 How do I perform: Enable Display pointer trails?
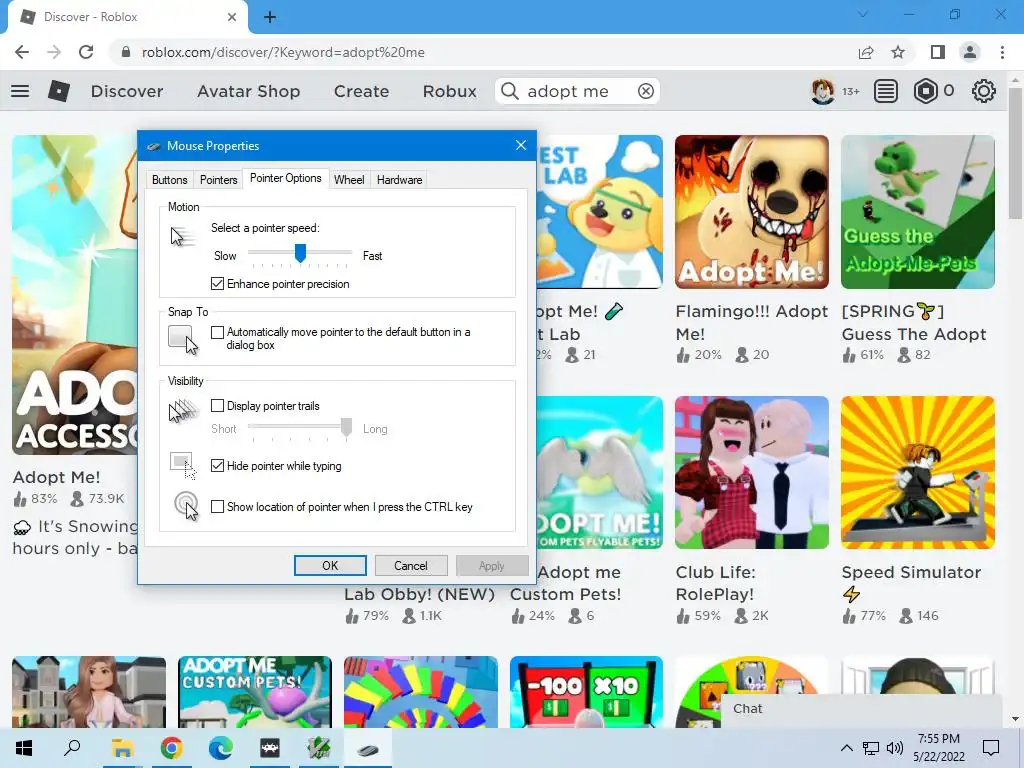point(217,406)
